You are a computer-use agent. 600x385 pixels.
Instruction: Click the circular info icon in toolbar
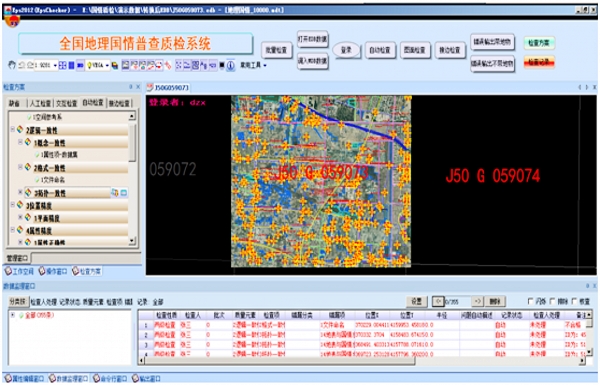[231, 65]
